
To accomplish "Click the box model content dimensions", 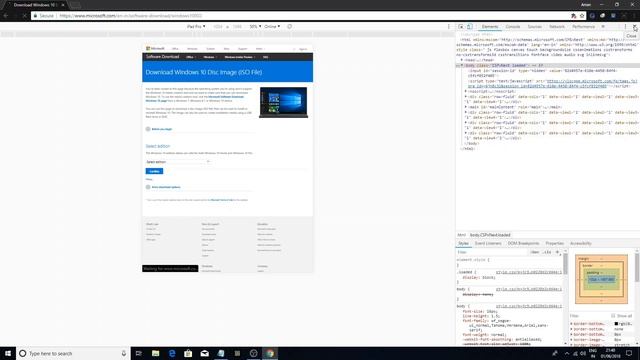I will [x=601, y=280].
